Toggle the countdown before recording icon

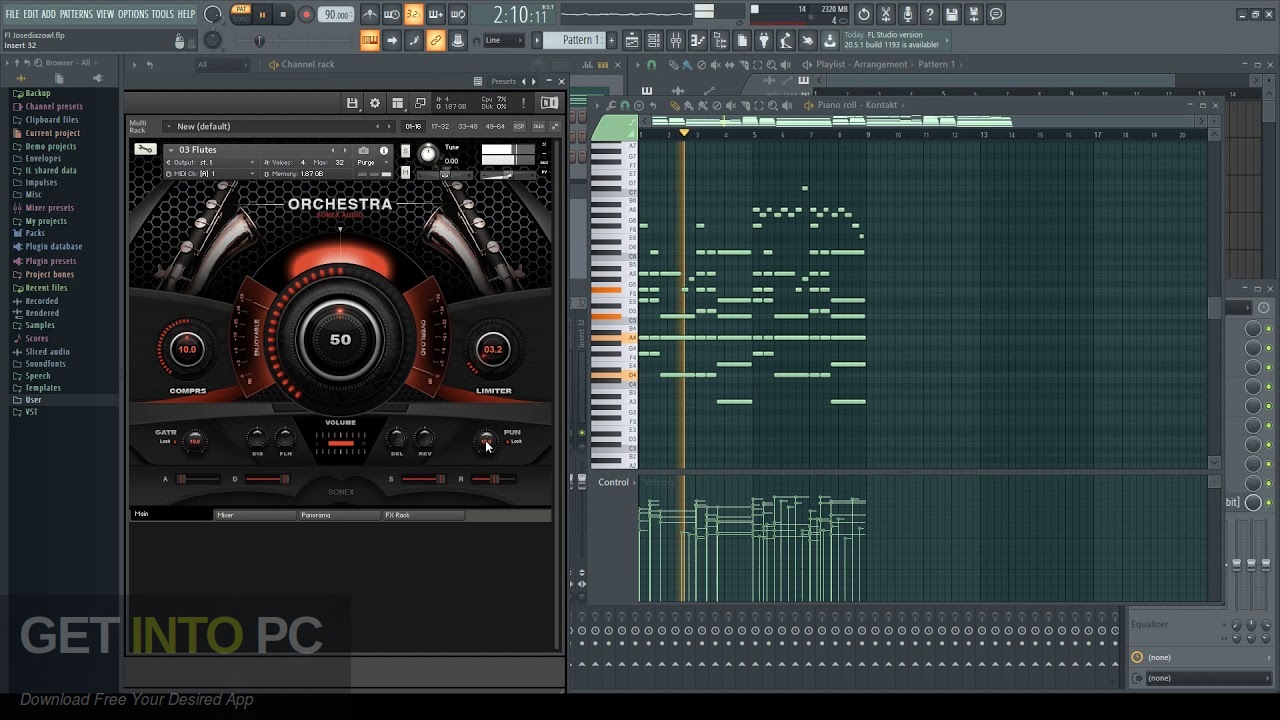(x=414, y=14)
